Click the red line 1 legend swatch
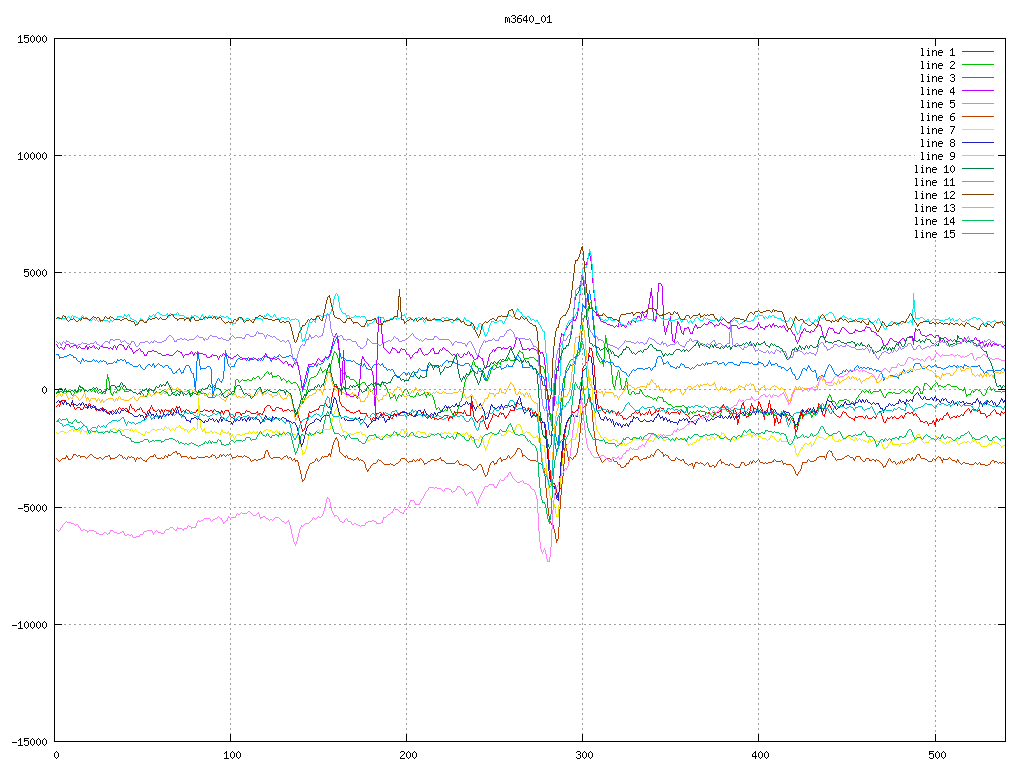The width and height of the screenshot is (1024, 768). pyautogui.click(x=978, y=52)
